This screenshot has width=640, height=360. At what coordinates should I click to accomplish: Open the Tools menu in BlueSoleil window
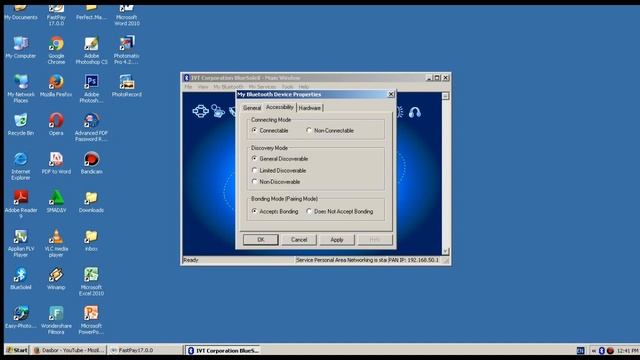(287, 87)
